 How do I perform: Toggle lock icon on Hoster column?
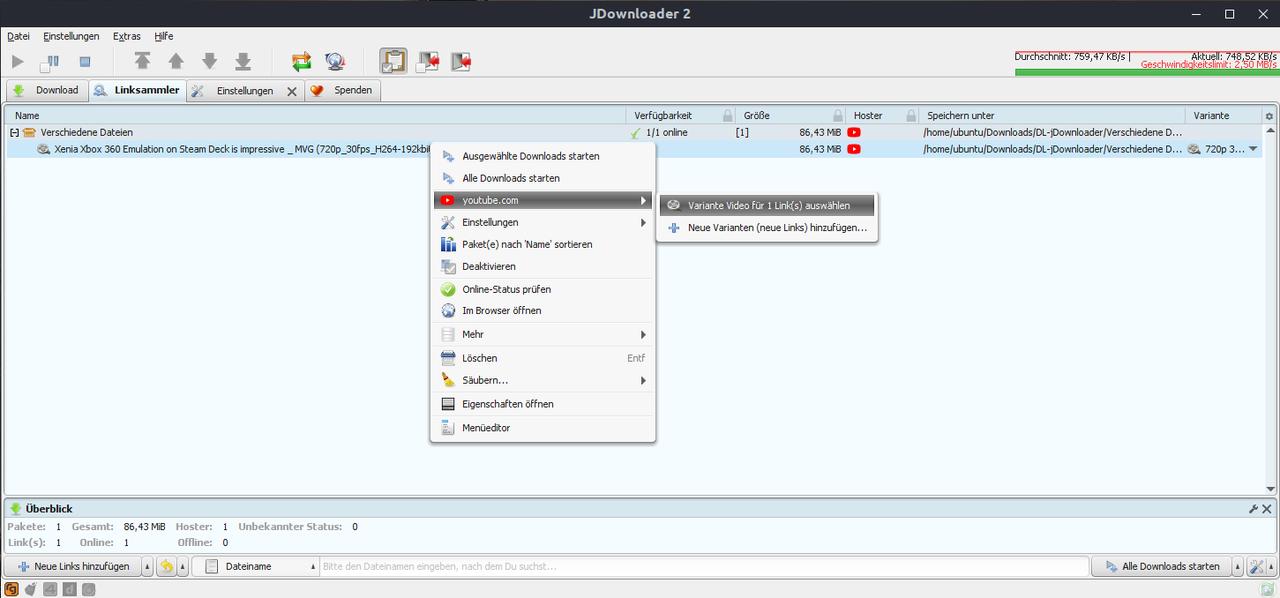(911, 116)
